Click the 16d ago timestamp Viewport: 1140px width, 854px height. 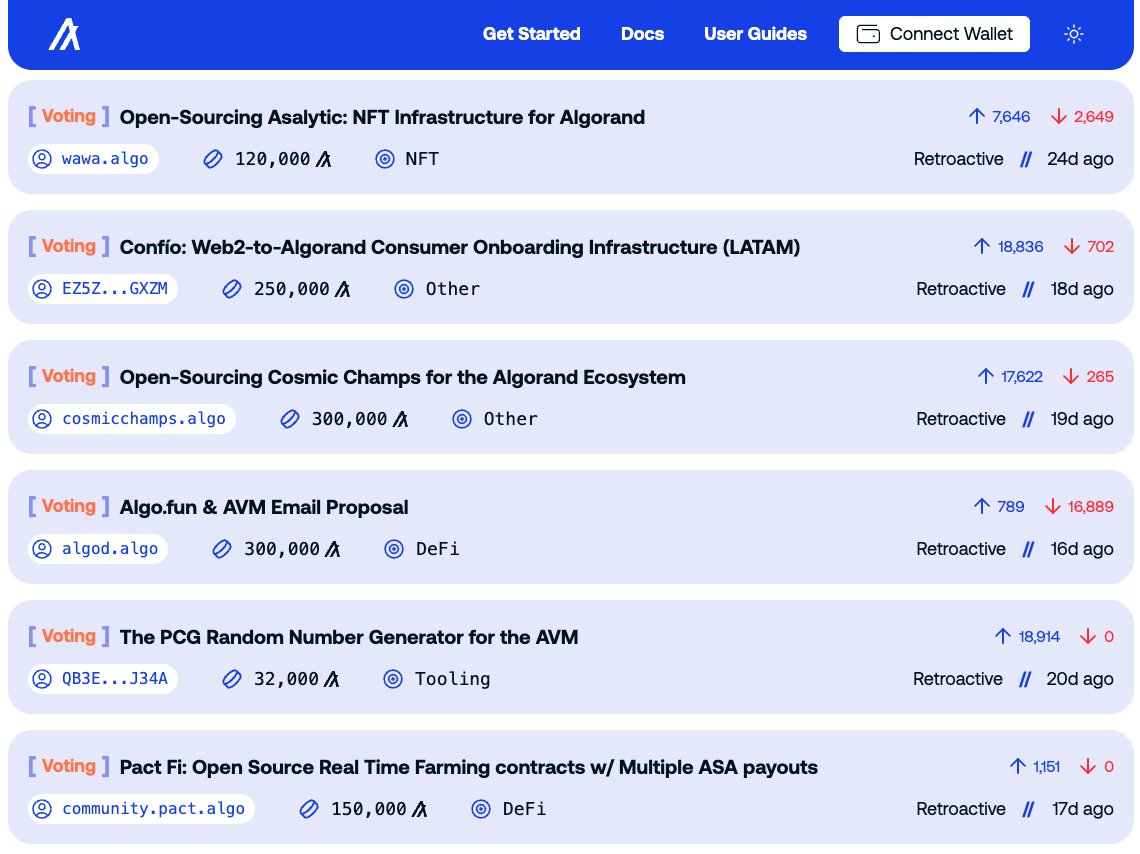coord(1082,549)
